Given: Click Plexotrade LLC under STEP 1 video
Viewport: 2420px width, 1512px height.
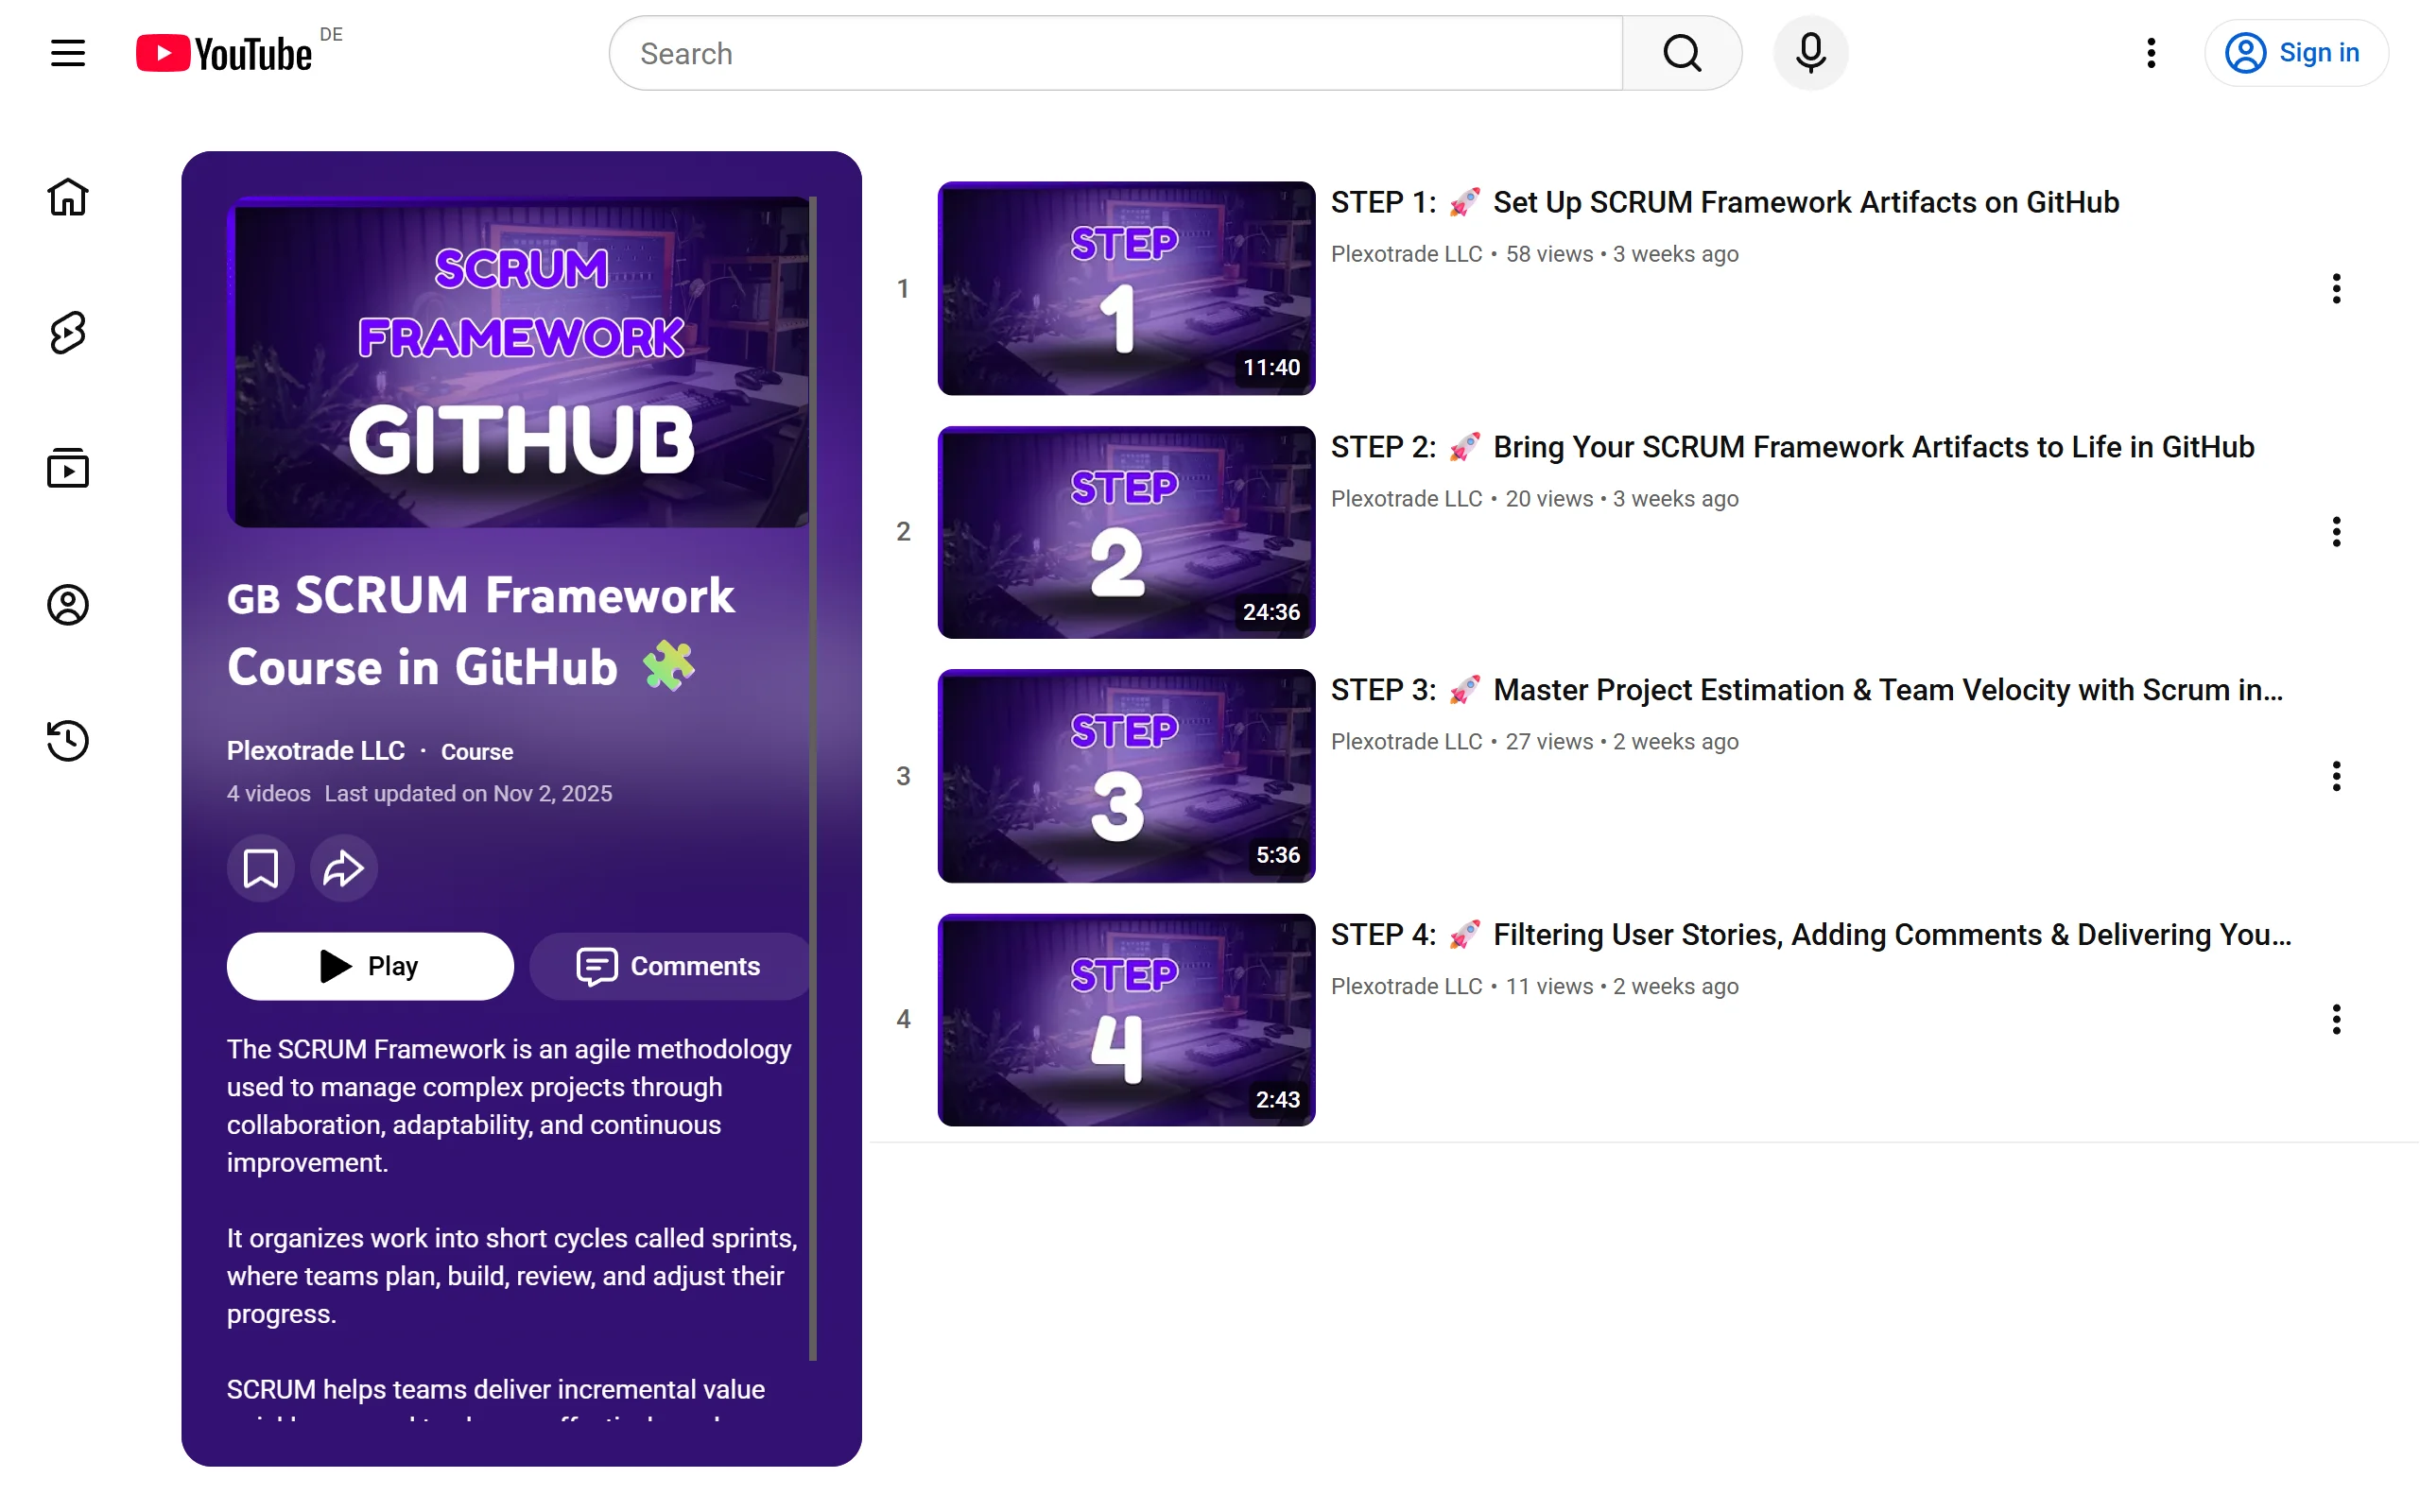Looking at the screenshot, I should point(1406,254).
